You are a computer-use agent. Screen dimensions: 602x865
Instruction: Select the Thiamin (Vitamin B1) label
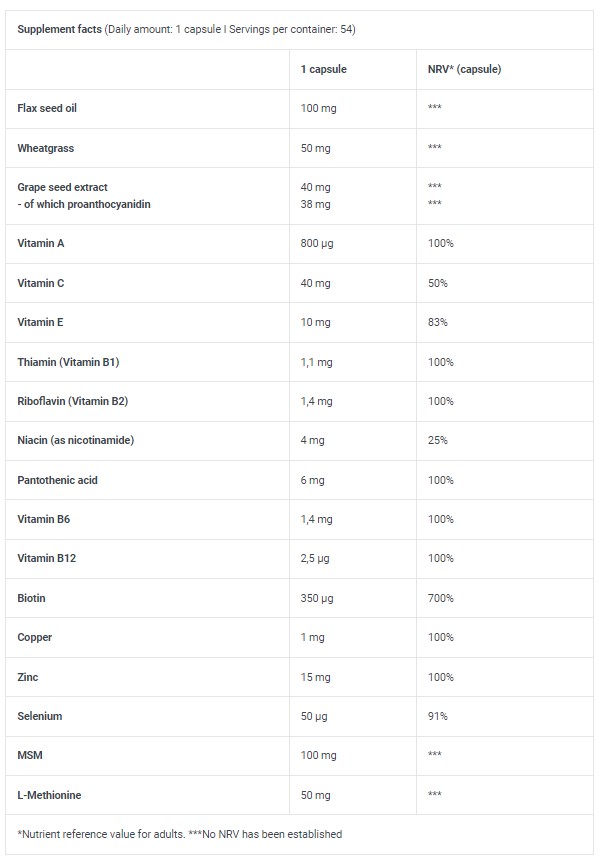[75, 362]
